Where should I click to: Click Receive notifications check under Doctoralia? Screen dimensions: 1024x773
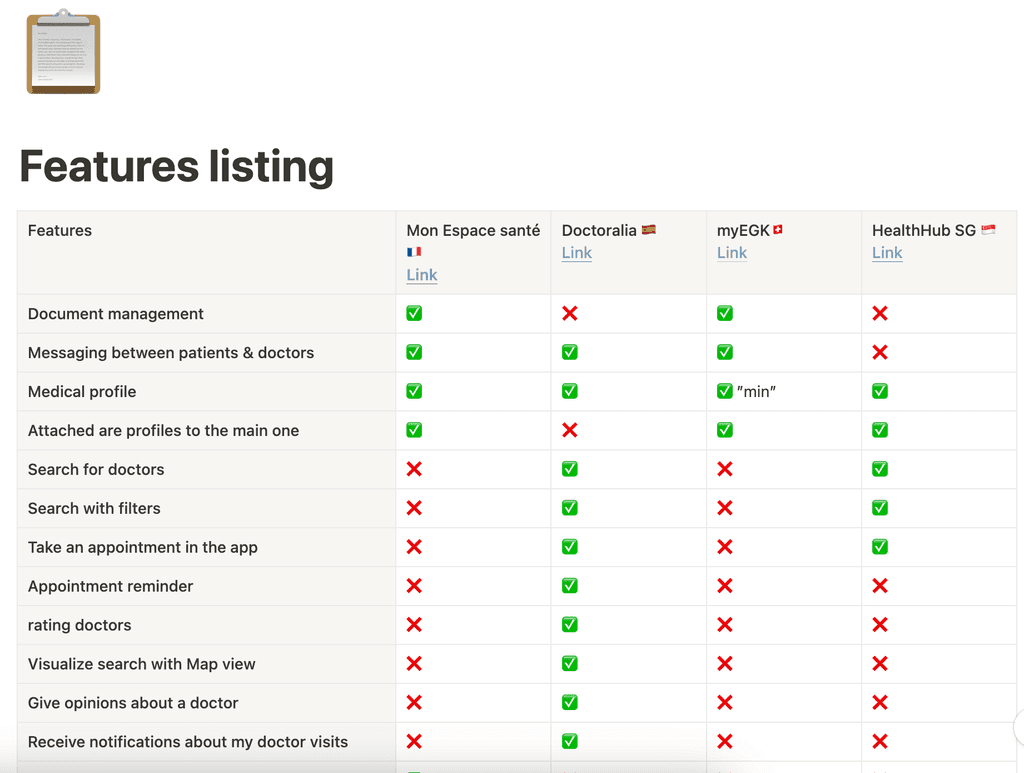(569, 741)
